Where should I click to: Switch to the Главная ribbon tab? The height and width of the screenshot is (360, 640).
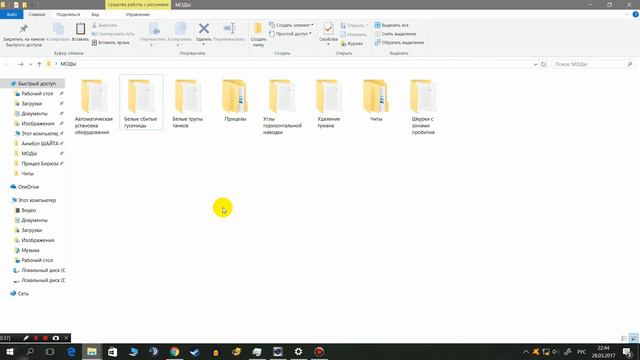coord(37,14)
